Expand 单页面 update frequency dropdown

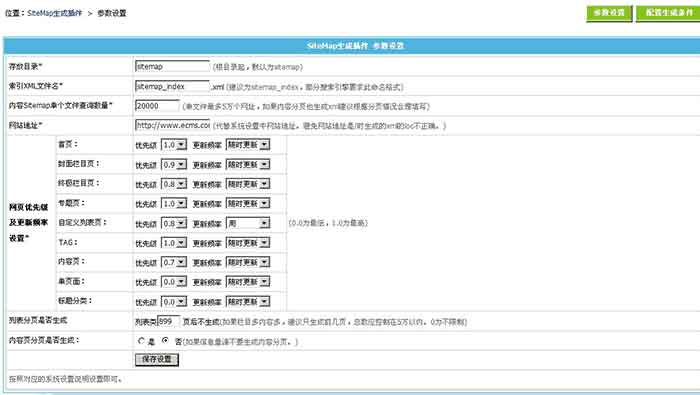(248, 282)
